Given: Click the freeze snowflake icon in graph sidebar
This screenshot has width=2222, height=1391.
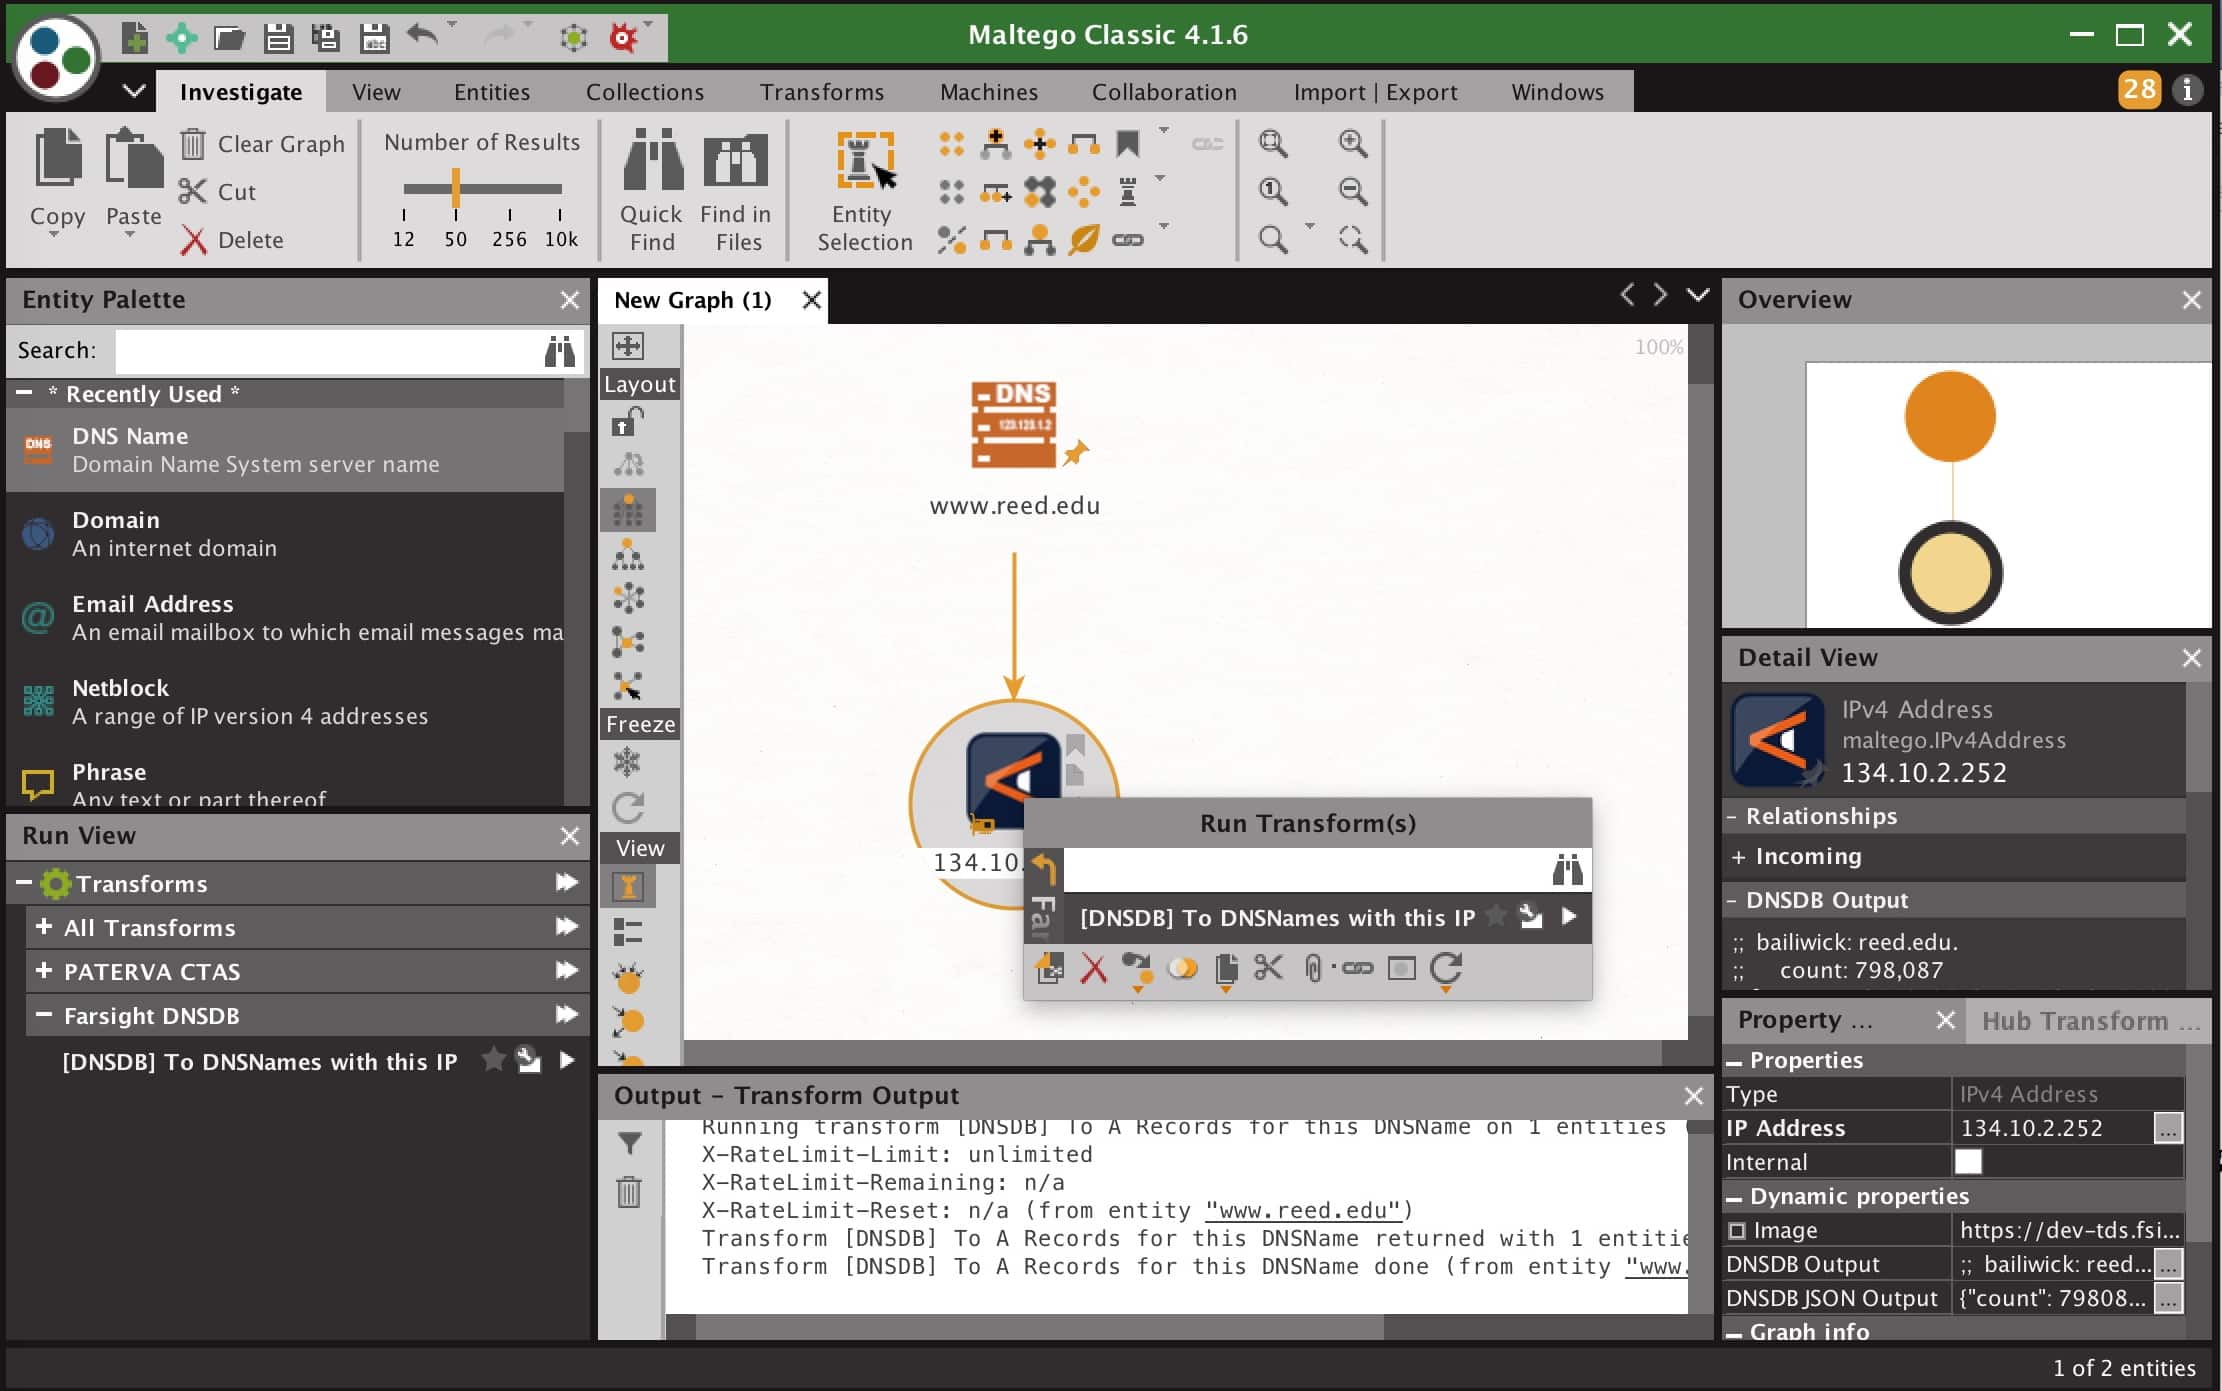Looking at the screenshot, I should coord(627,763).
